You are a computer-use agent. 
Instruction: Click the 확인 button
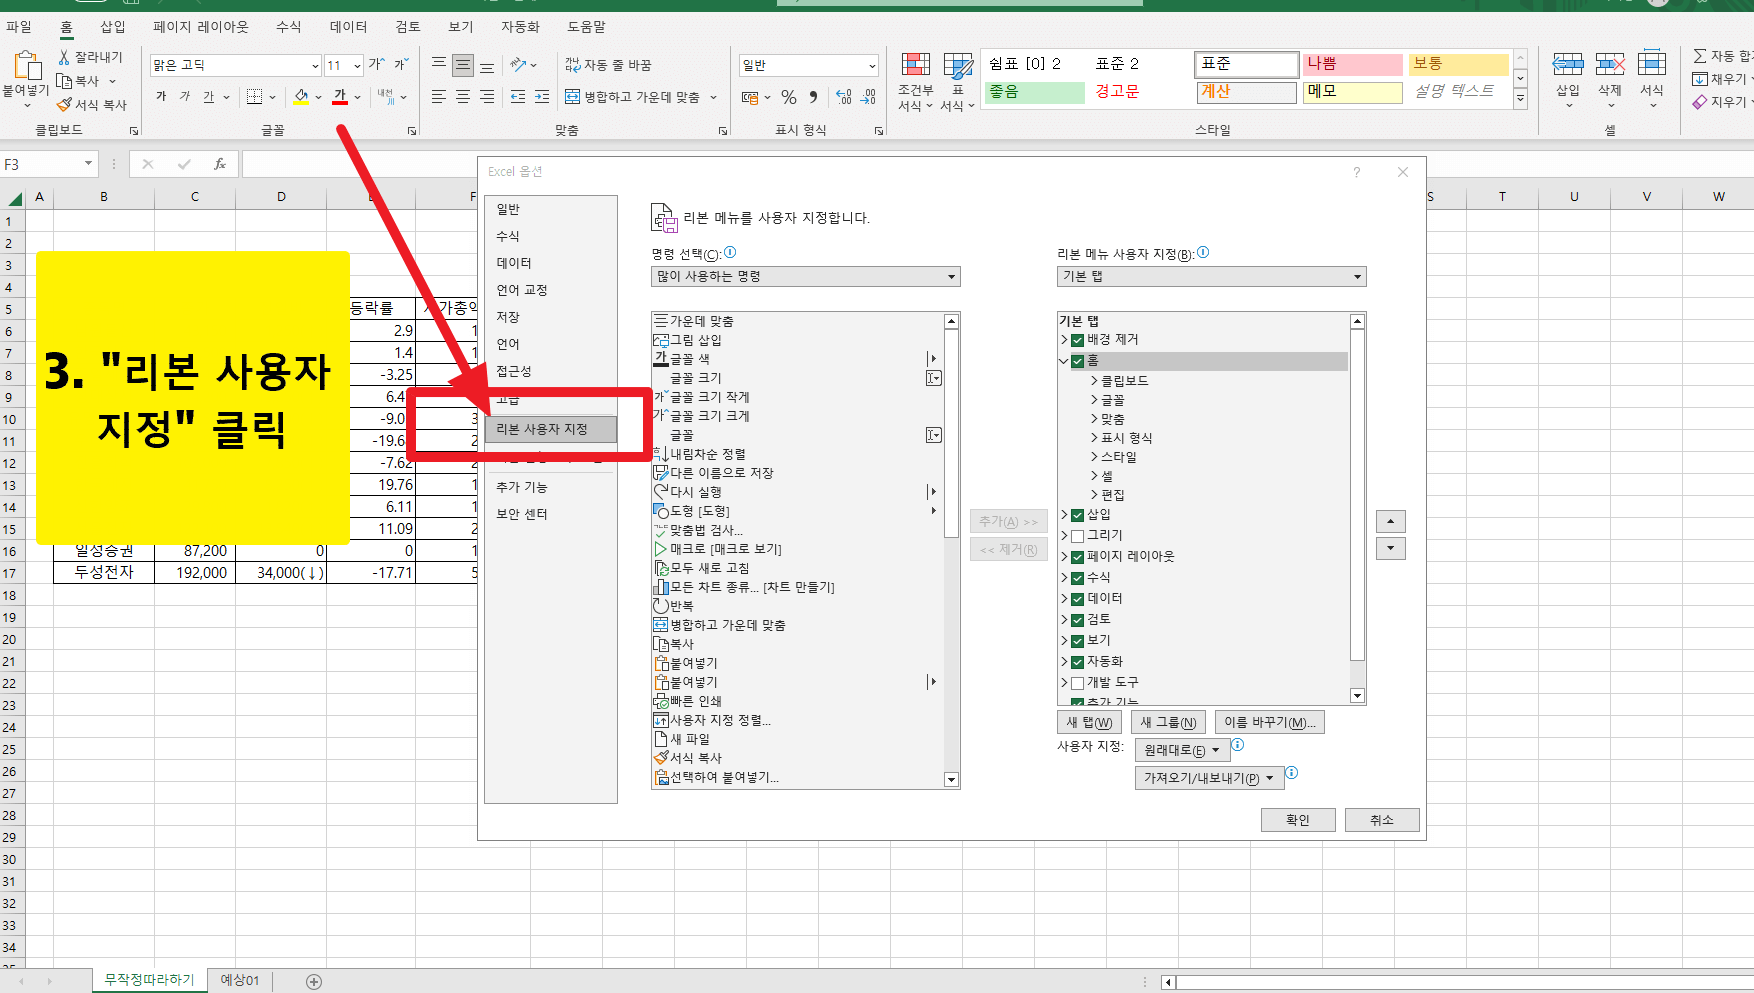coord(1297,819)
